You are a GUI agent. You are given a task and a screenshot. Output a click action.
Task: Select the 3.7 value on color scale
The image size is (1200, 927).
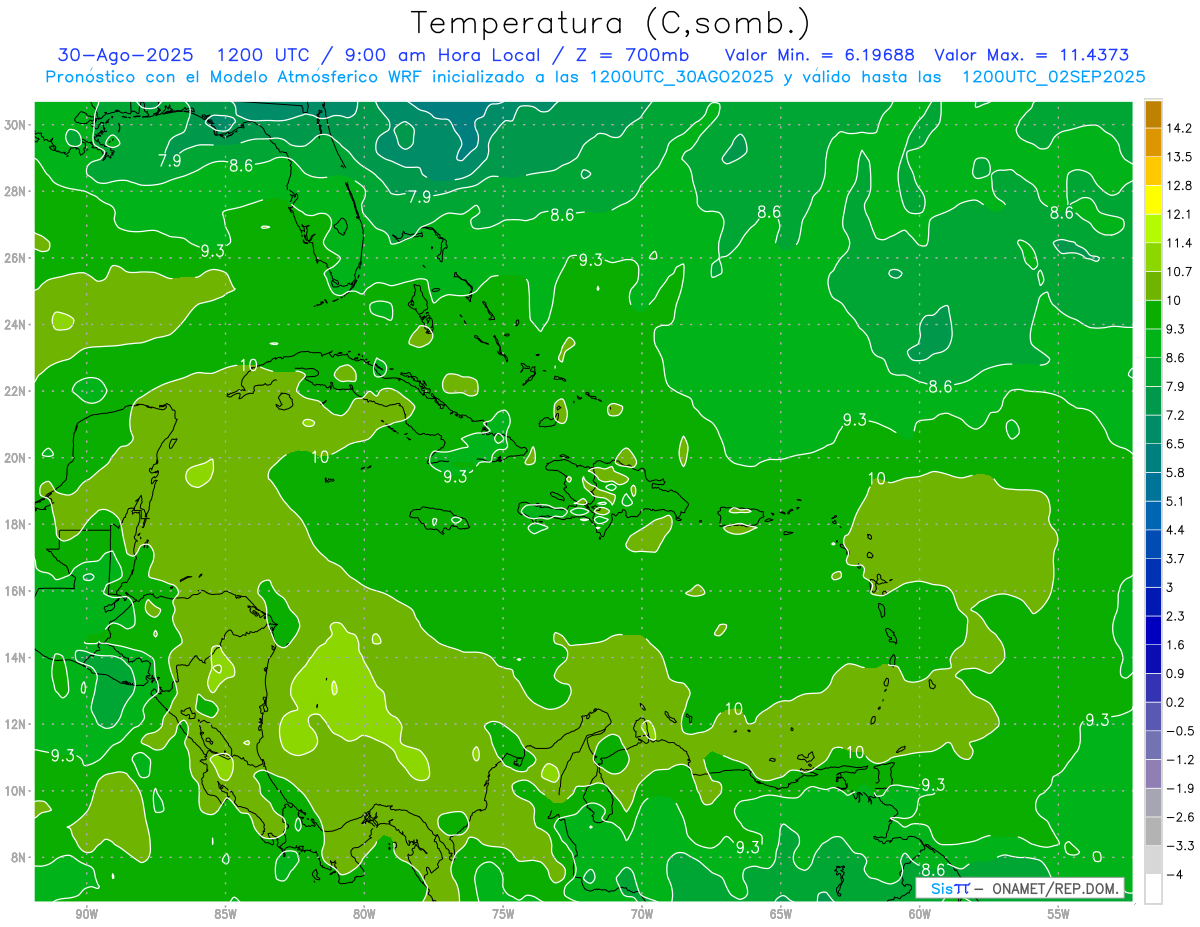(x=1176, y=559)
